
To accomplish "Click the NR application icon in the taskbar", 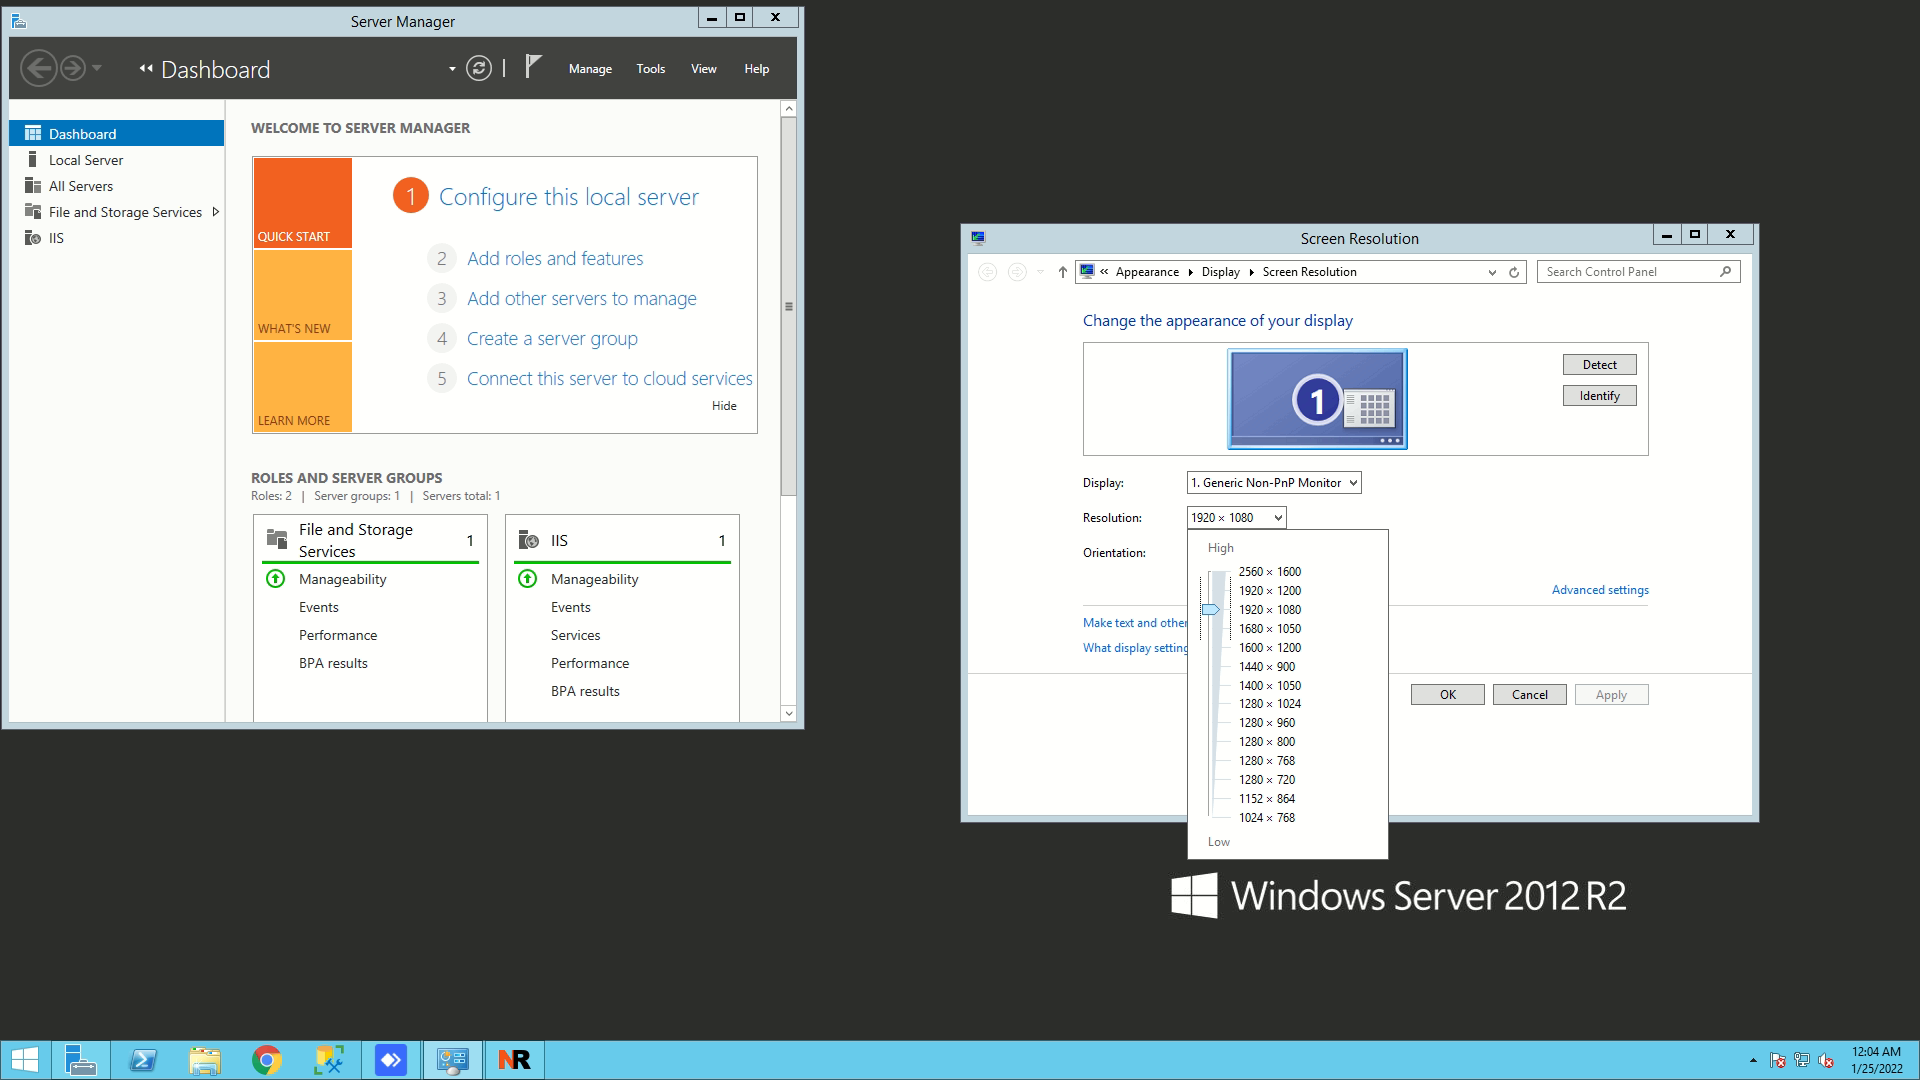I will coord(514,1060).
